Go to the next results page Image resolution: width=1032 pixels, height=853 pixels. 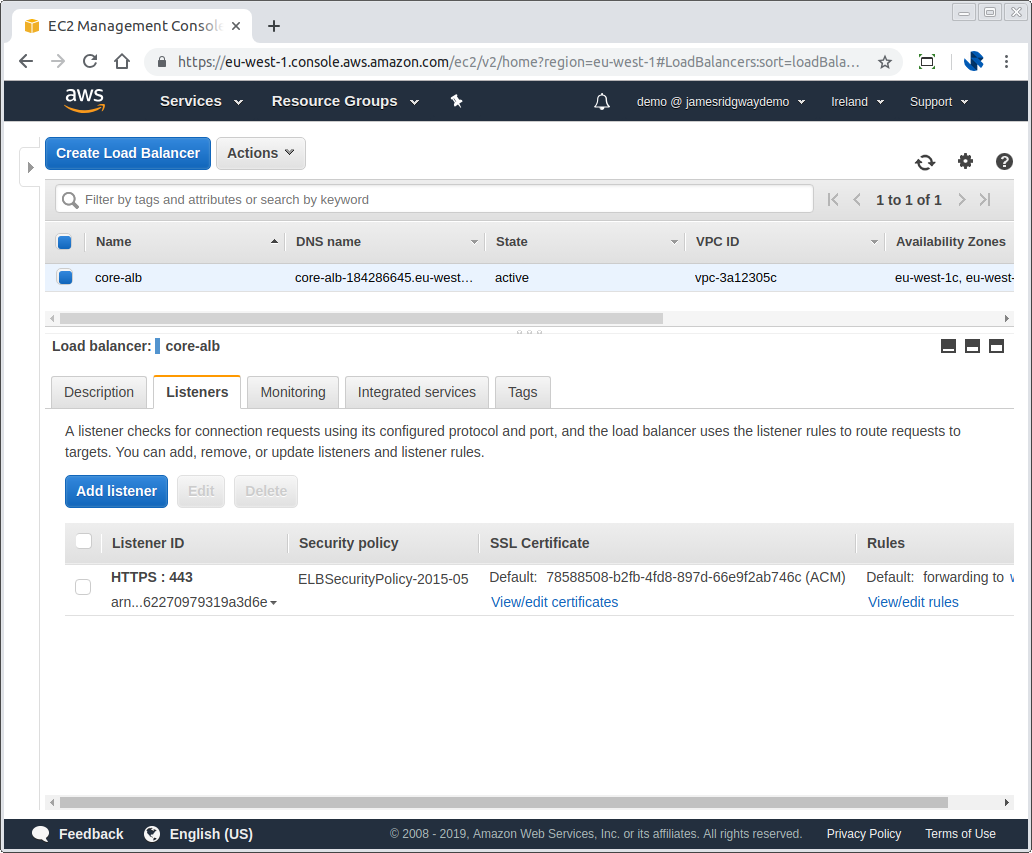click(x=962, y=199)
